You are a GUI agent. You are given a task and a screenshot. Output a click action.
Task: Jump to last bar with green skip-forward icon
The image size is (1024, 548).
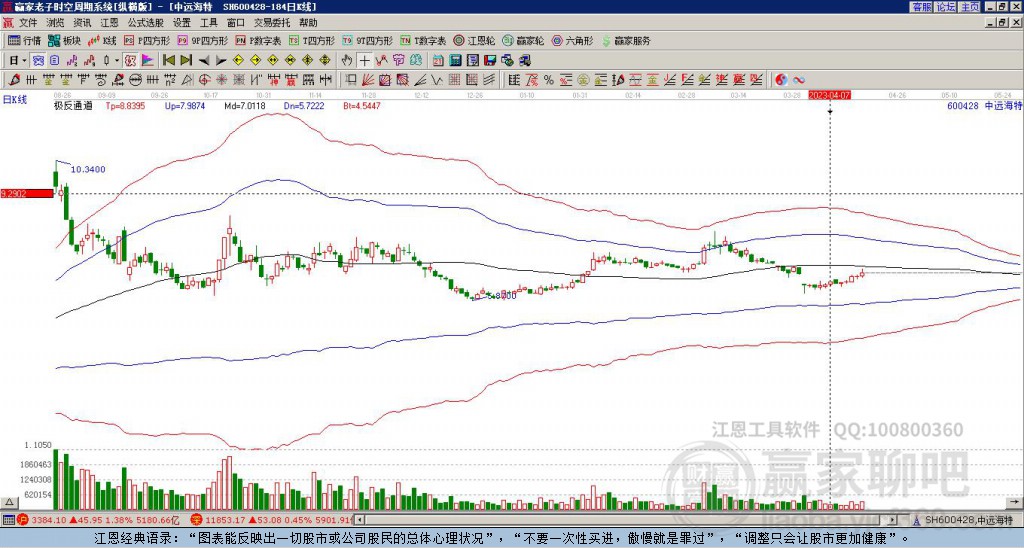click(186, 61)
